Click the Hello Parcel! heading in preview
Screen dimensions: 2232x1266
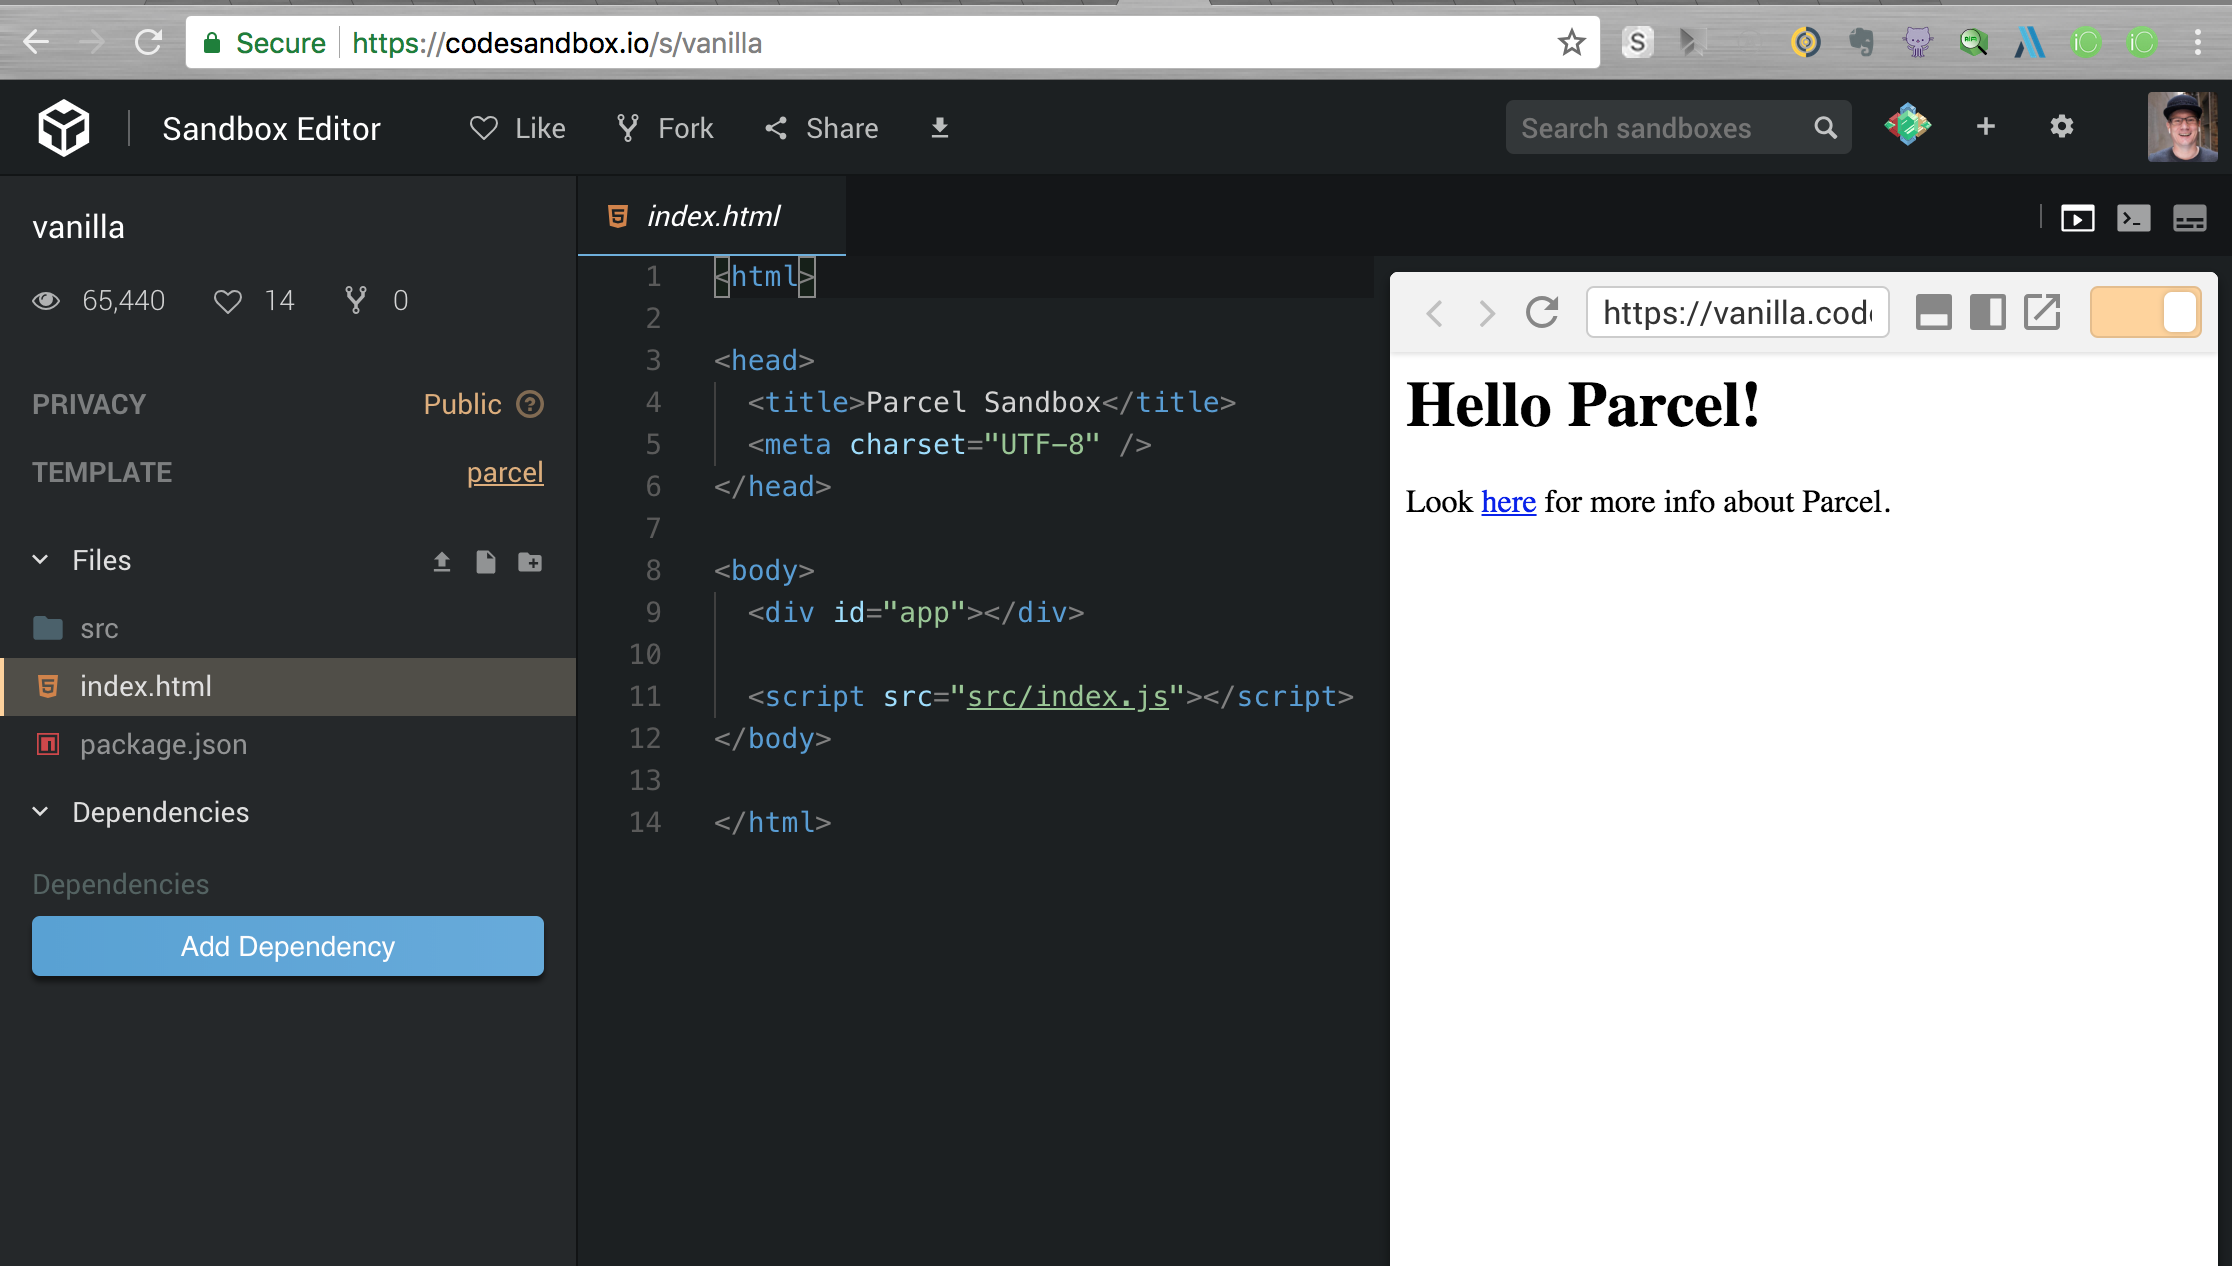click(x=1583, y=405)
